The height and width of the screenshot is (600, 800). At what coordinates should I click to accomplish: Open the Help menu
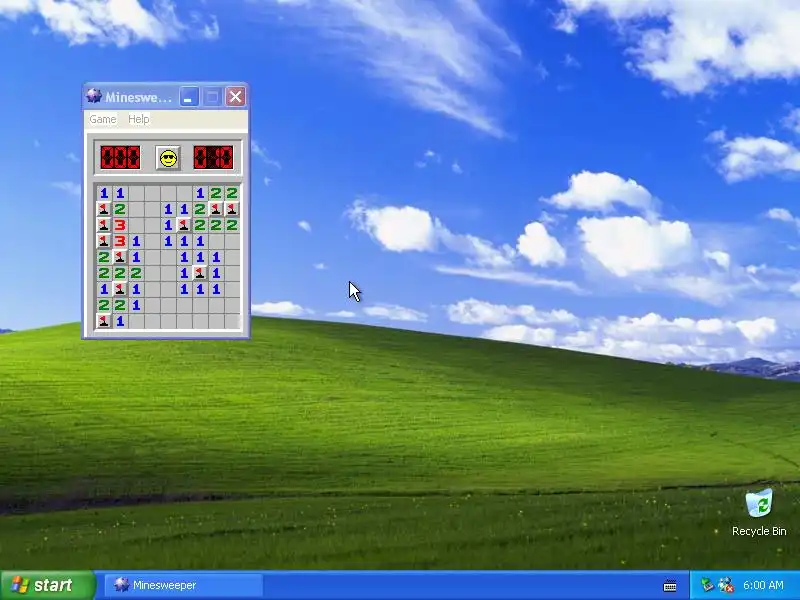pos(139,119)
